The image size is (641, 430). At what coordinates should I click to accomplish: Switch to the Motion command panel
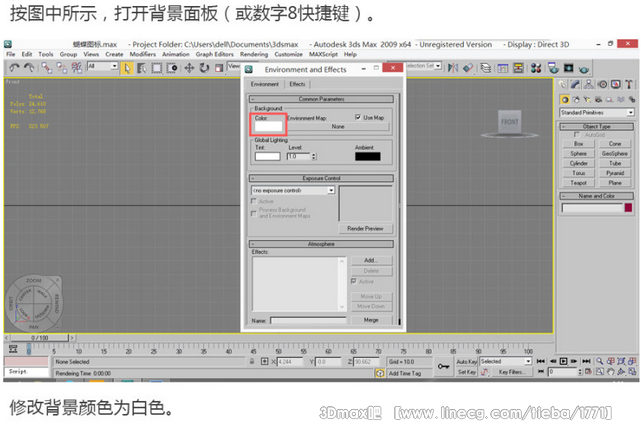tap(602, 85)
